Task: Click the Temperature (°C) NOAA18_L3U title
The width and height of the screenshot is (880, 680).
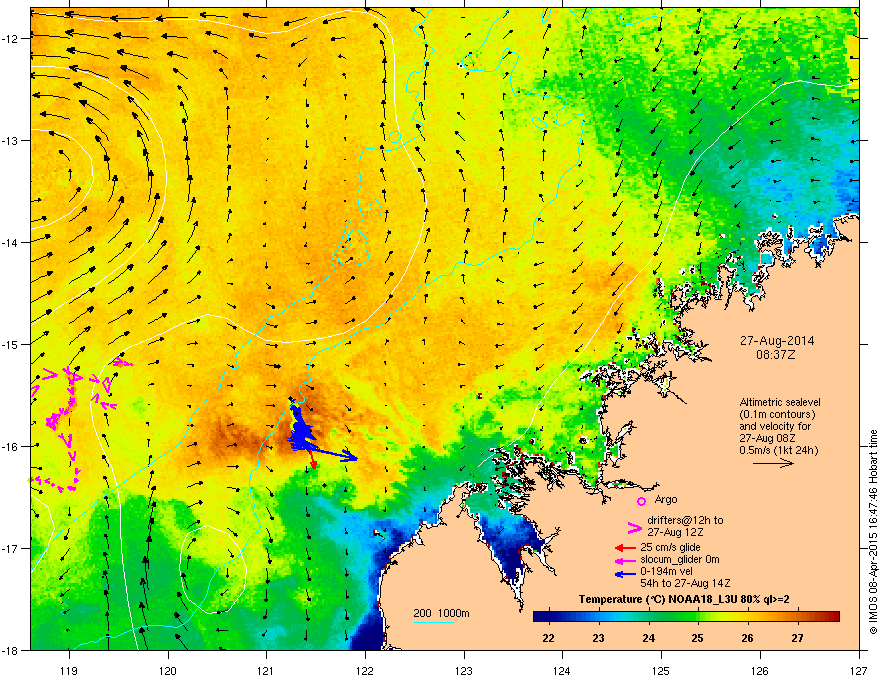Action: pos(684,599)
